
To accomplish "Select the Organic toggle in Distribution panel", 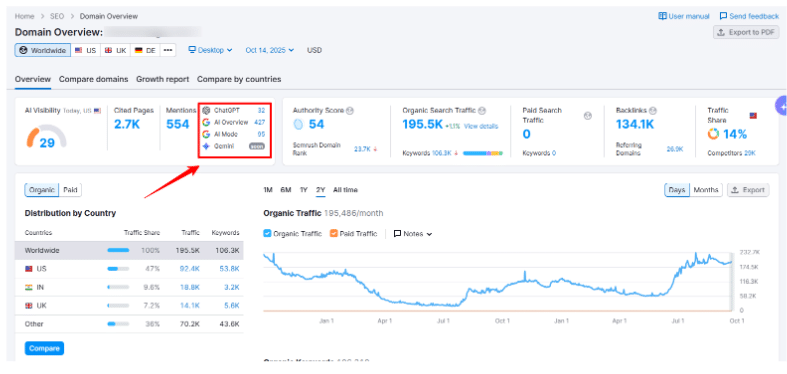I will click(x=42, y=190).
